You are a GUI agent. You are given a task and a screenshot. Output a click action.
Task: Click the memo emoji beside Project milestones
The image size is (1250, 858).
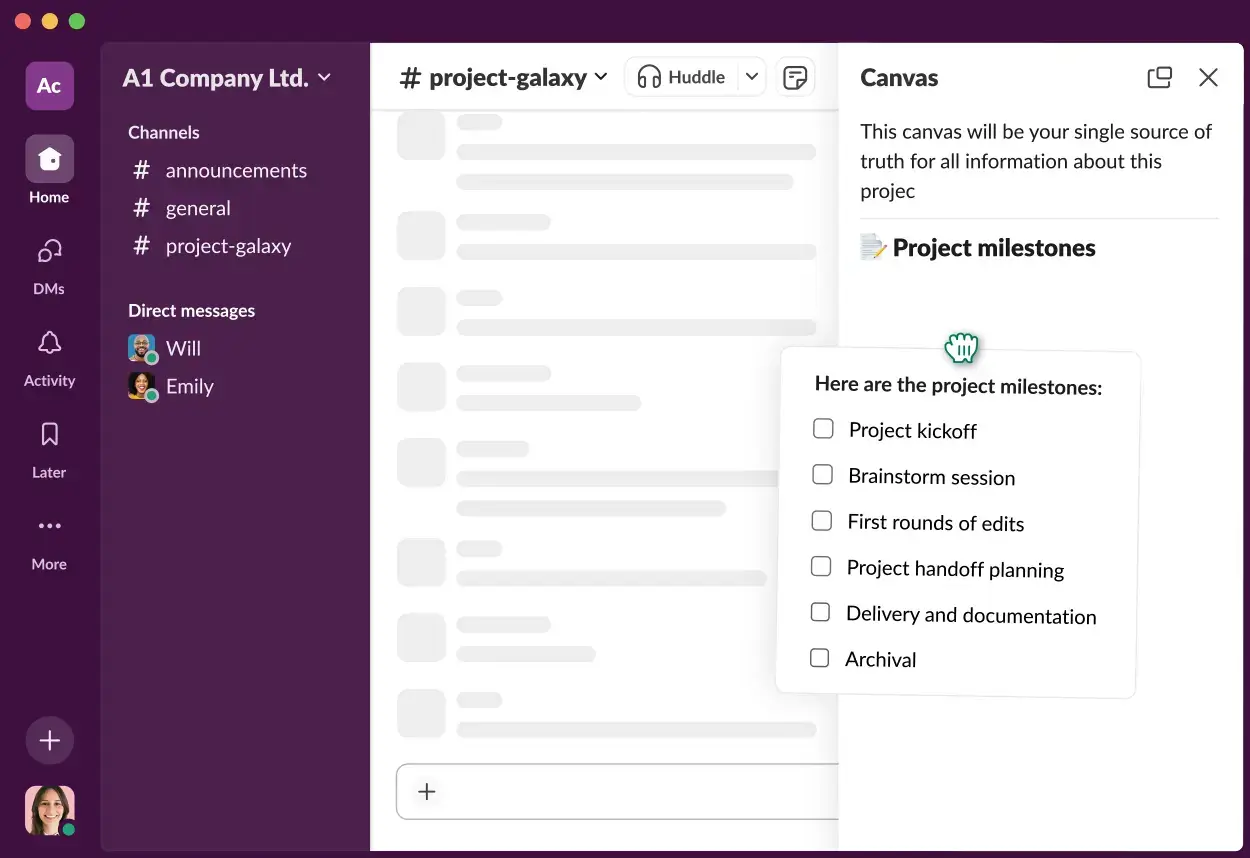click(x=873, y=248)
